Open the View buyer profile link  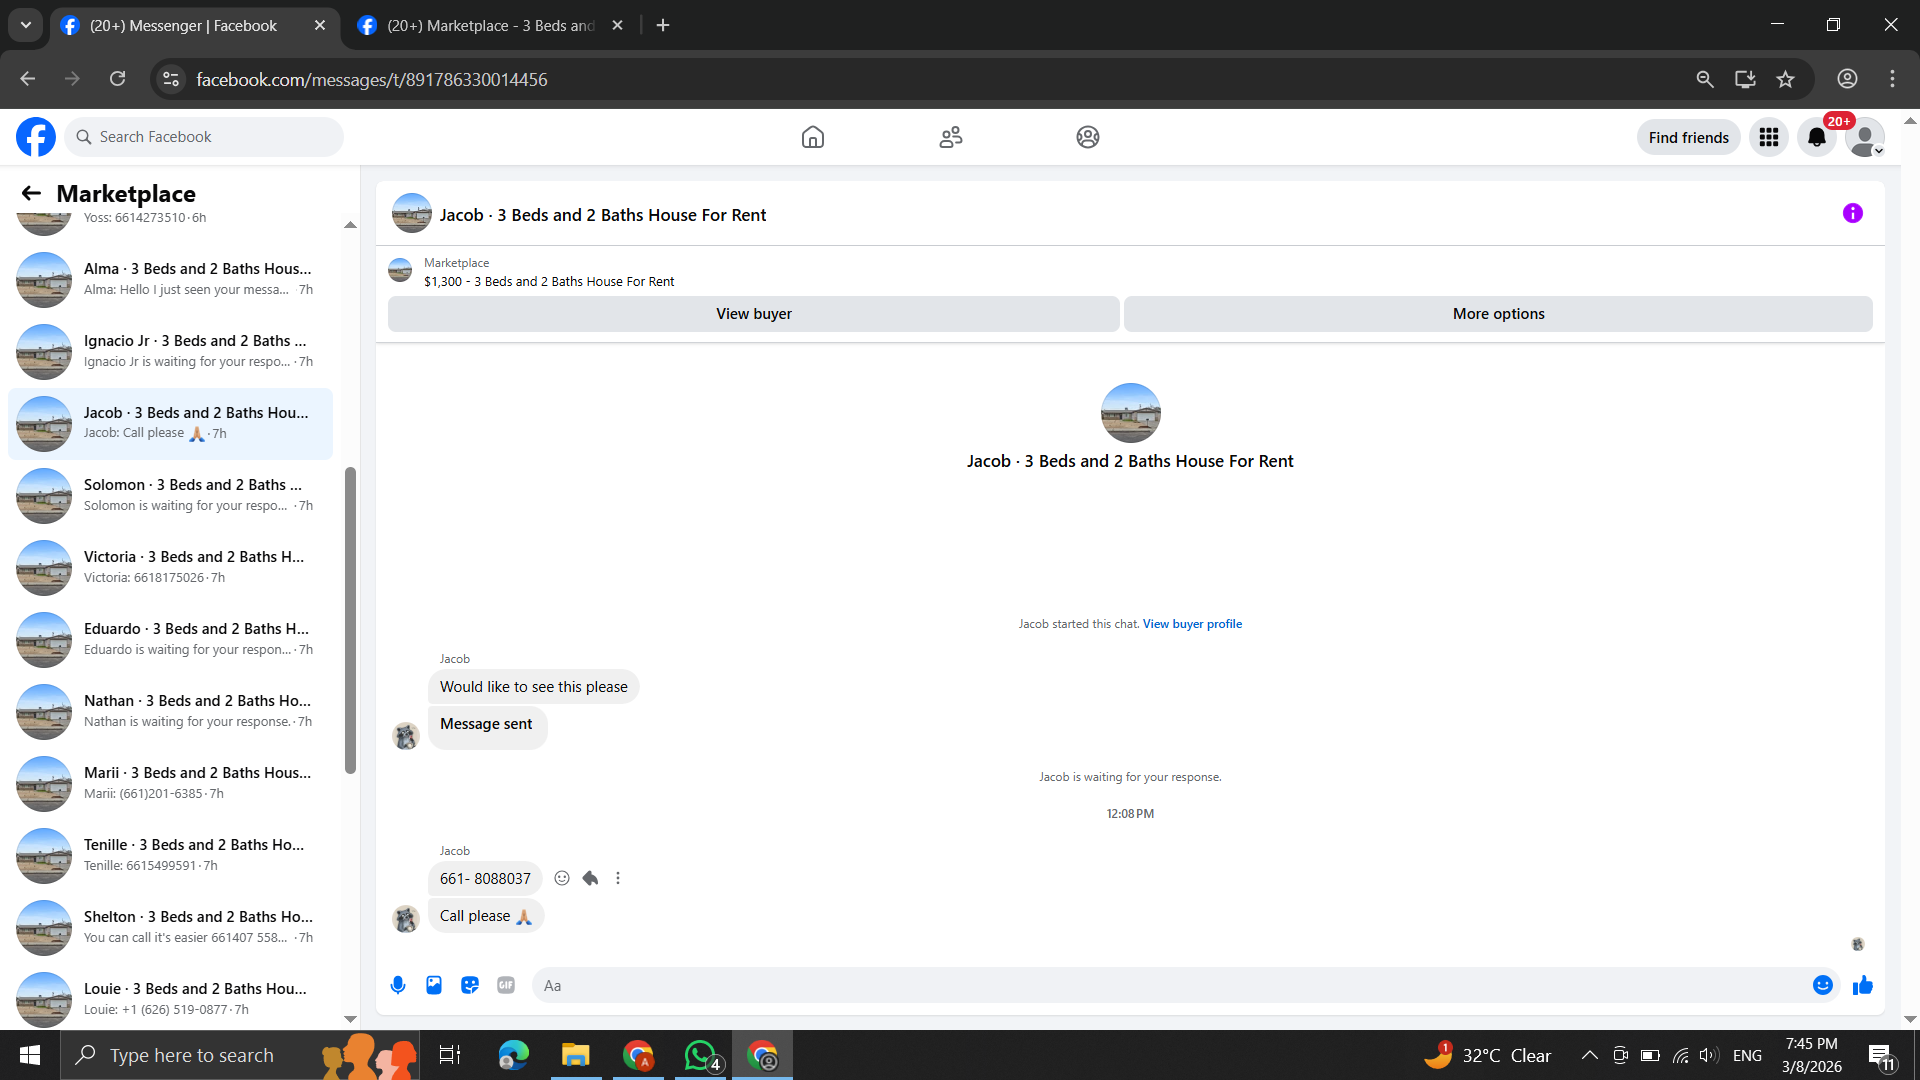pyautogui.click(x=1192, y=624)
